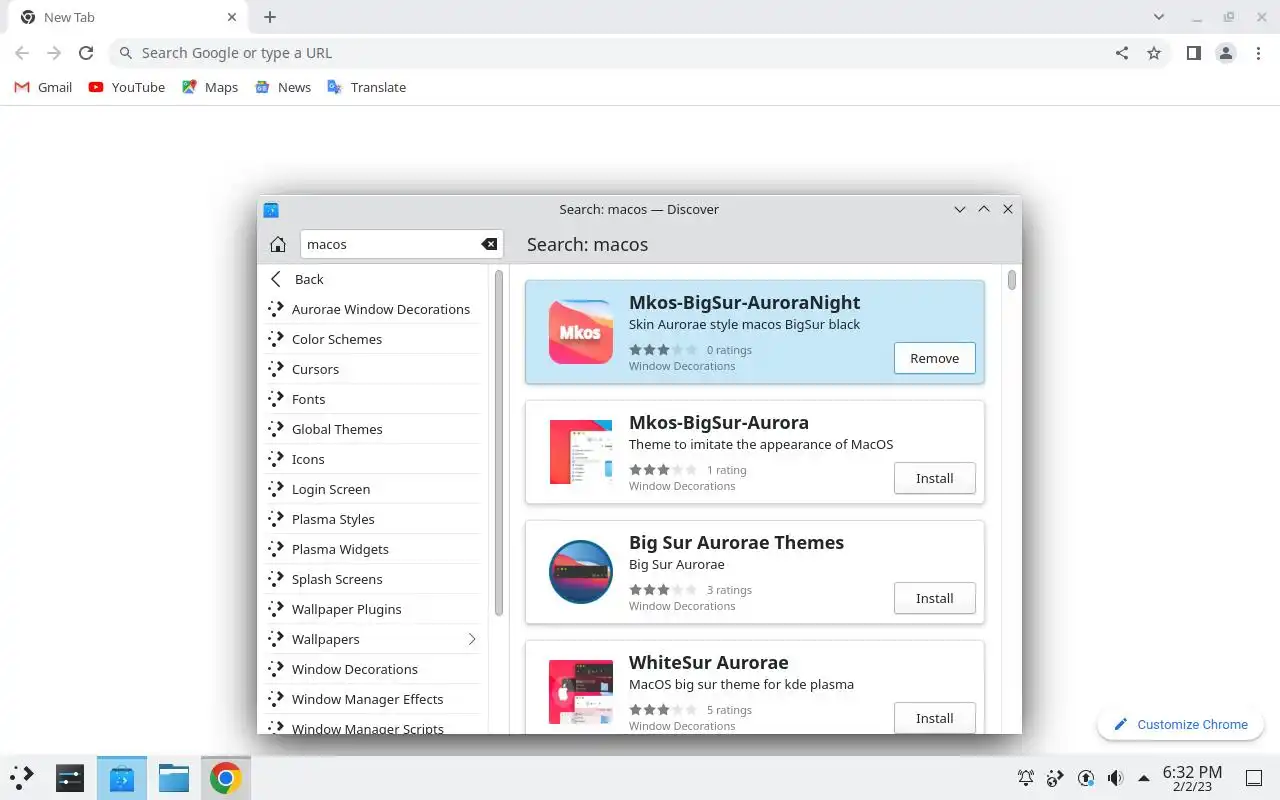The image size is (1280, 800).
Task: Open Global Themes category
Action: (374, 429)
